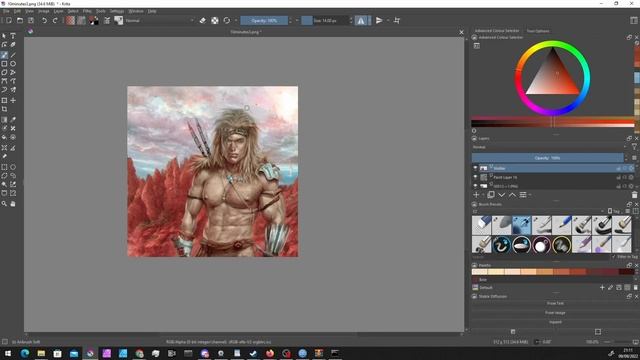Switch to Advanced Colour Selector tab
The image size is (640, 360).
click(497, 31)
